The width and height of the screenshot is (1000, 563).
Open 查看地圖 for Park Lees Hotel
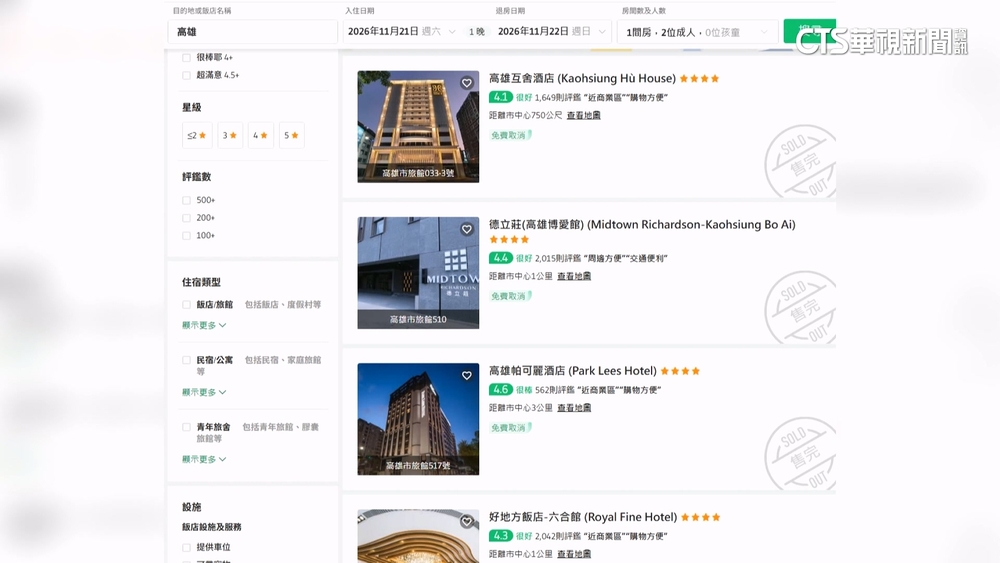(574, 407)
